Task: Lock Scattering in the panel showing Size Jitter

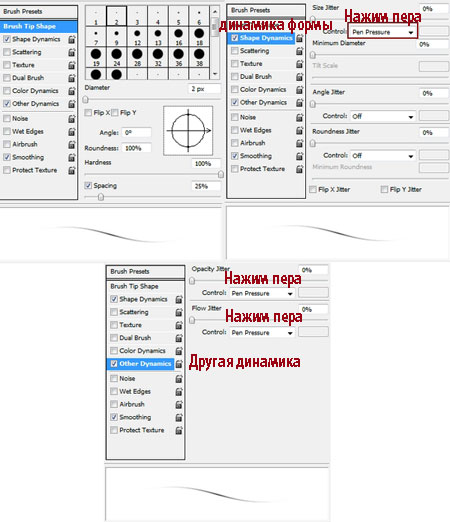Action: [299, 51]
